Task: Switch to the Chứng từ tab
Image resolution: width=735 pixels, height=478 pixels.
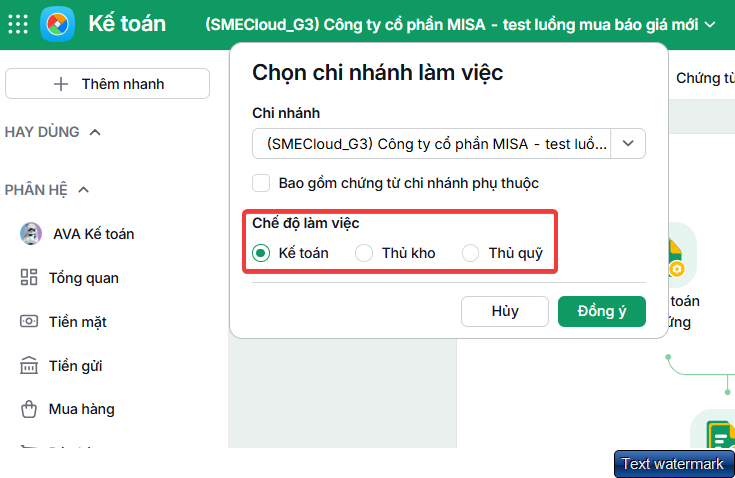Action: pos(705,78)
